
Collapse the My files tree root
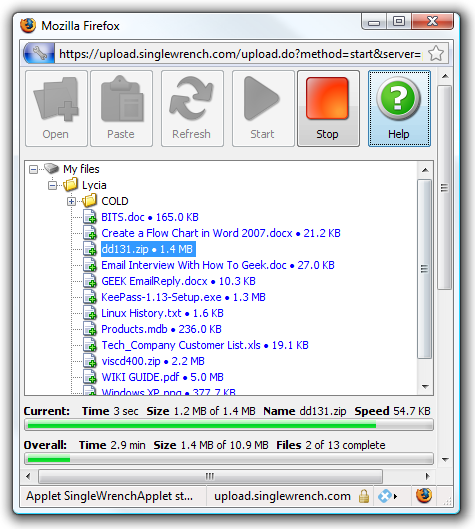click(x=33, y=169)
